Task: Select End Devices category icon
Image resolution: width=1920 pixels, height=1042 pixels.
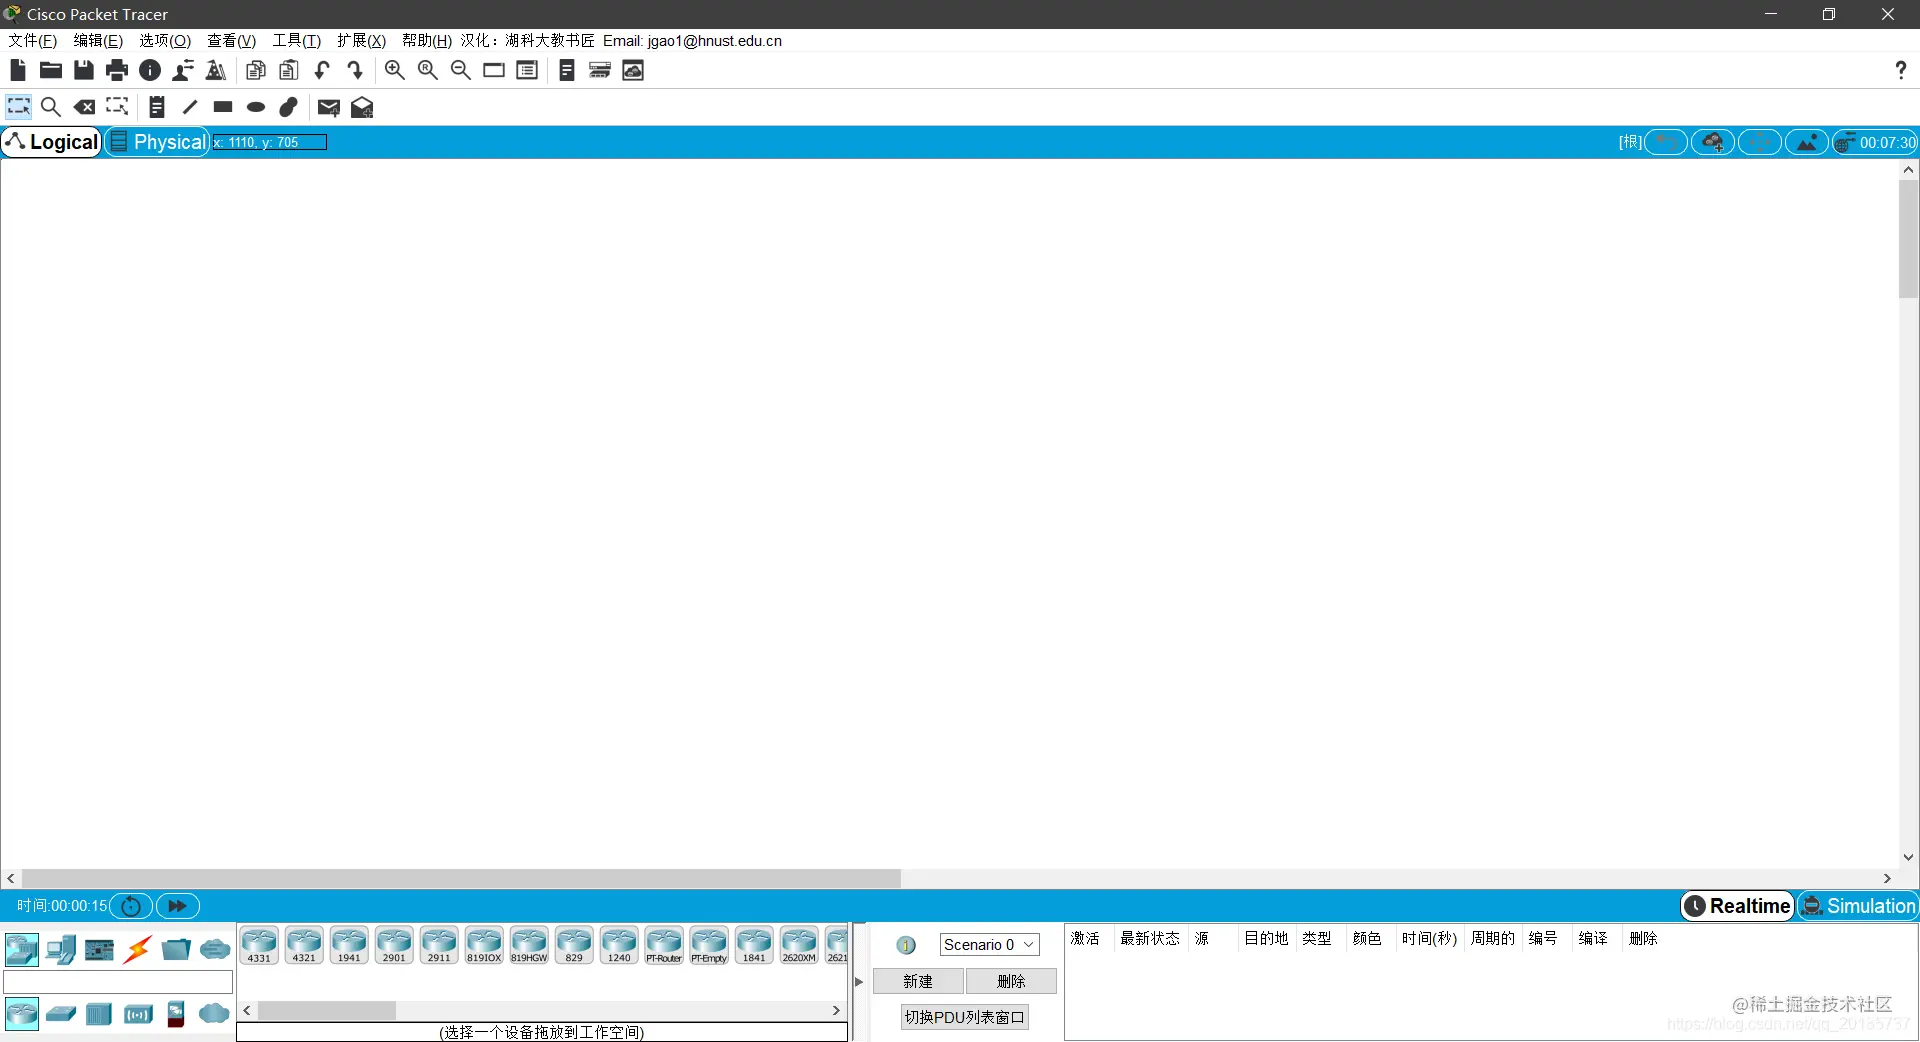Action: [61, 949]
